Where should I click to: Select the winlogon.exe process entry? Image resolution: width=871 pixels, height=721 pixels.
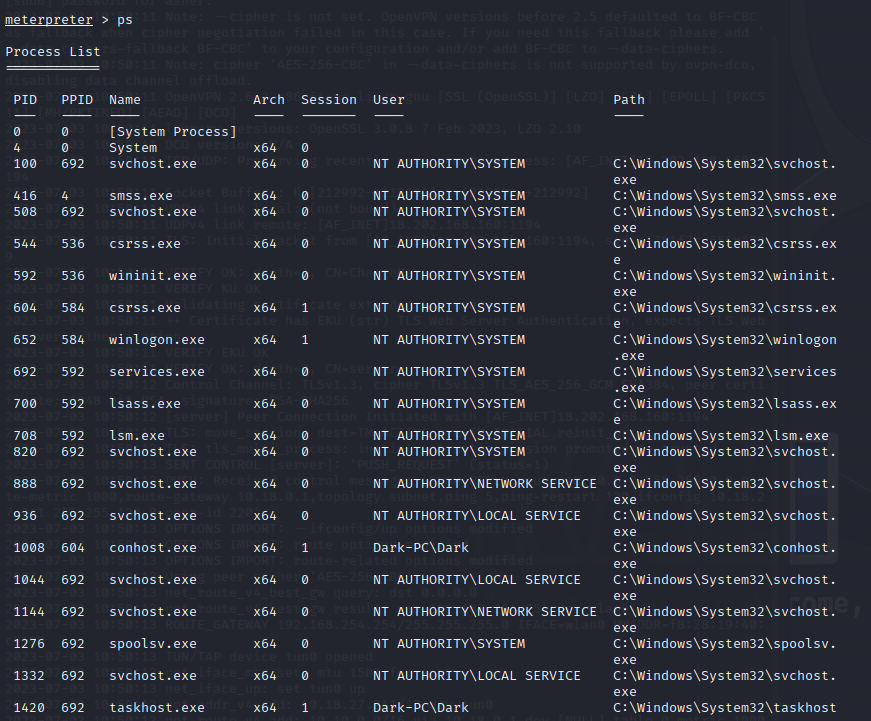click(157, 340)
